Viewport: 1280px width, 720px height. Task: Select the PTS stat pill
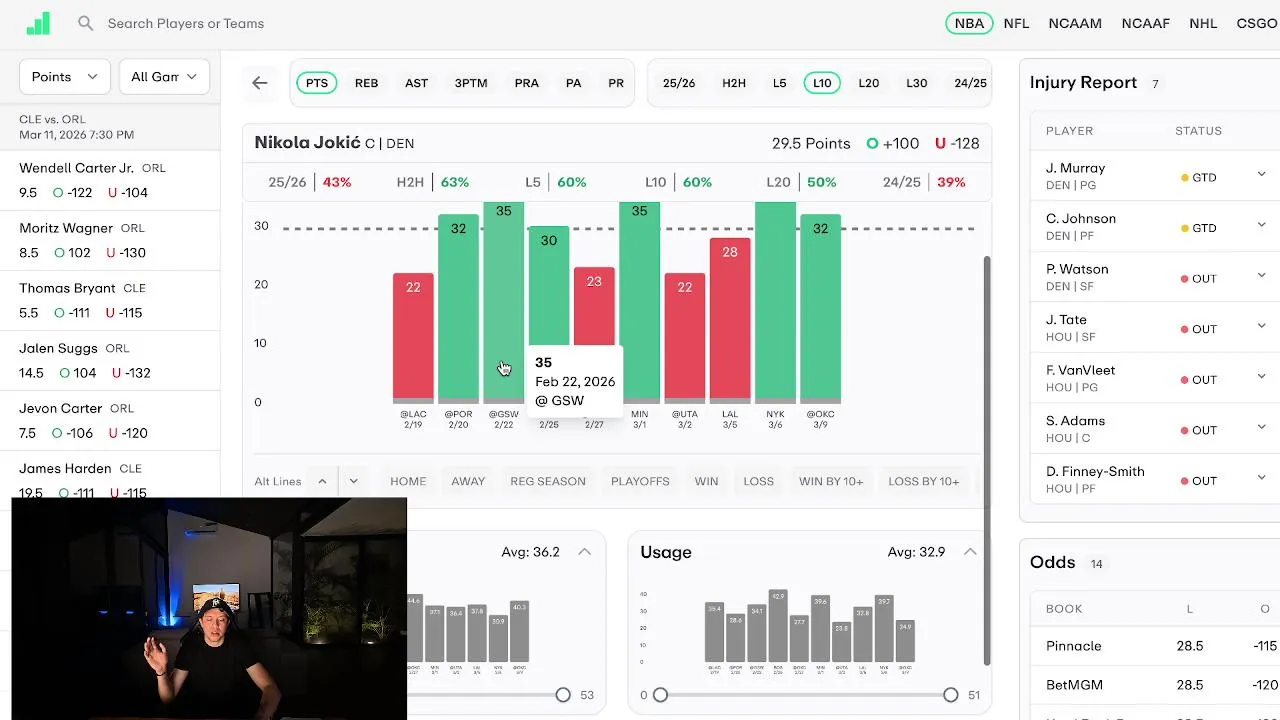(x=317, y=83)
